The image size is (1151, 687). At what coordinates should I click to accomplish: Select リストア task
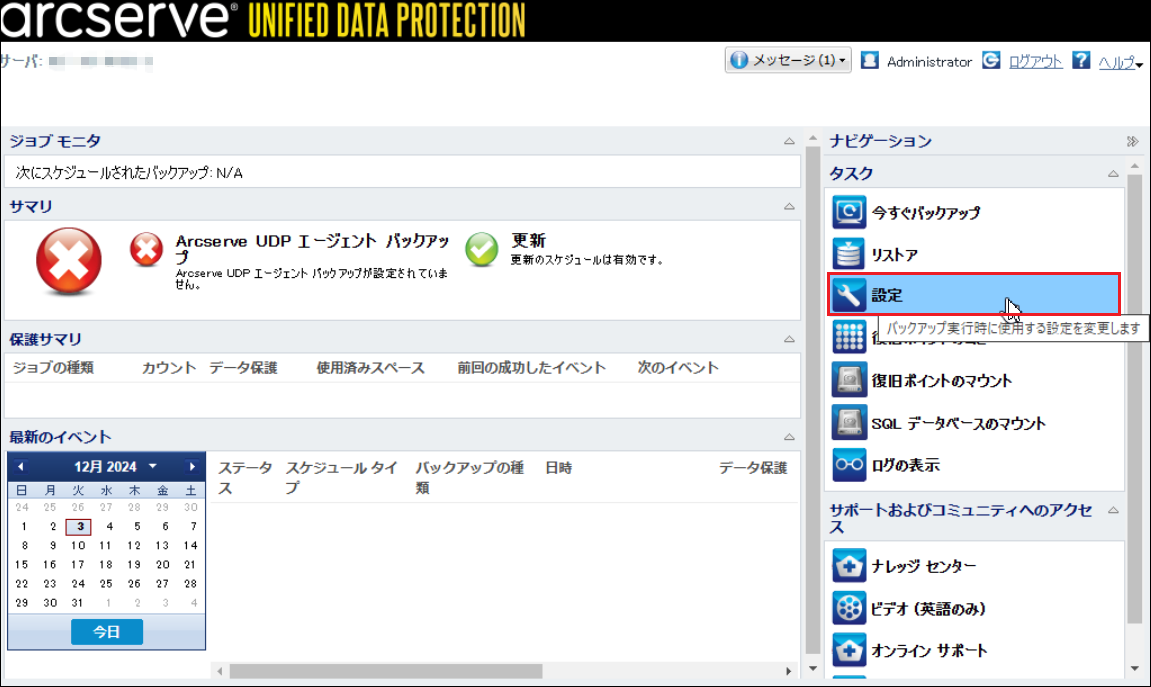(894, 255)
